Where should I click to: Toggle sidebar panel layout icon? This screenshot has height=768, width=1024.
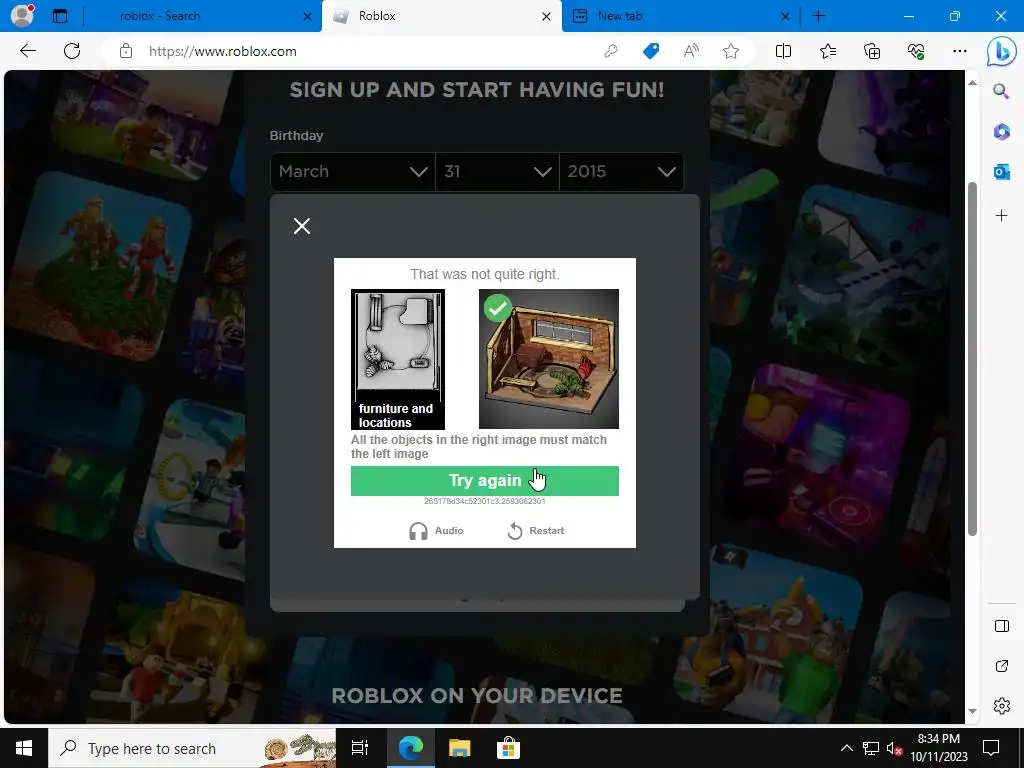click(1002, 626)
